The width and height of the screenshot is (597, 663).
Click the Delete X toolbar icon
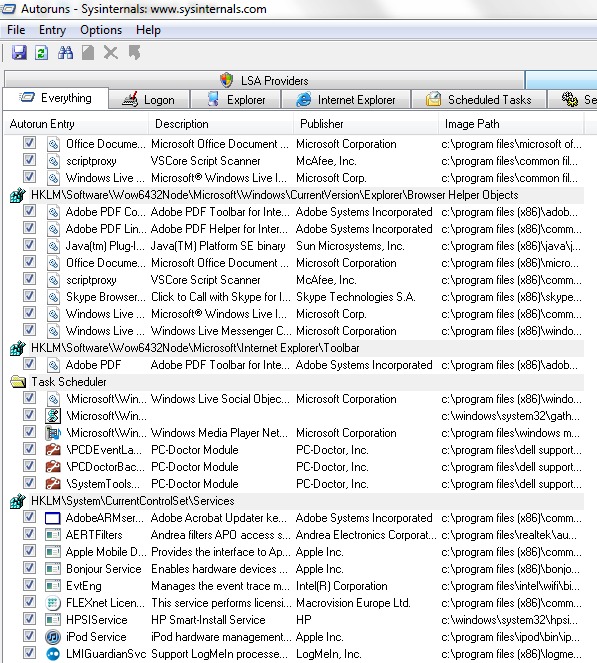point(111,53)
